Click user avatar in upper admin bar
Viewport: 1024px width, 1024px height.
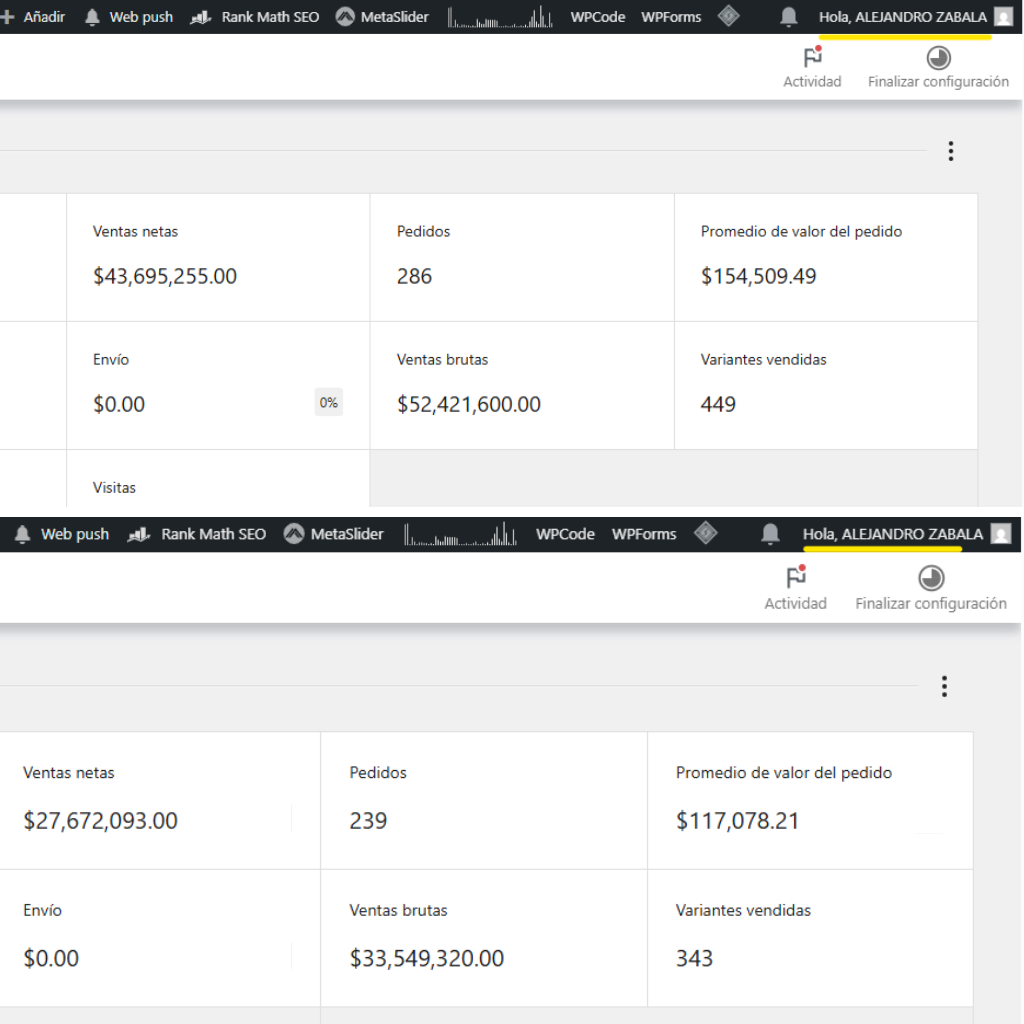[1003, 17]
